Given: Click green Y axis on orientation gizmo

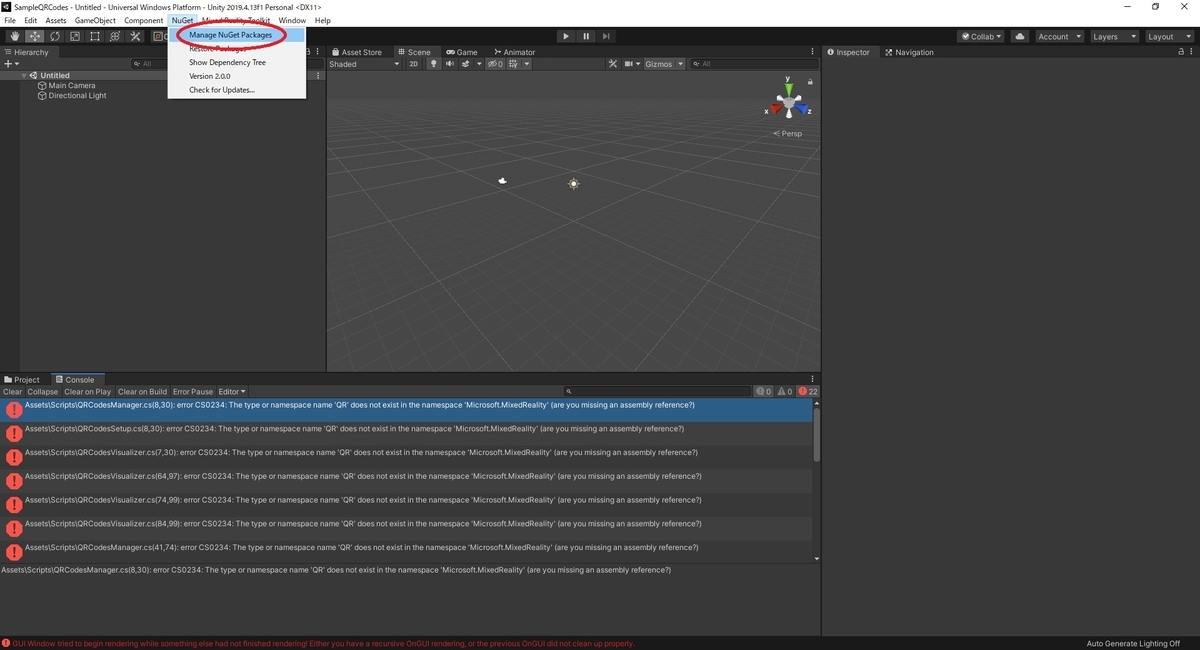Looking at the screenshot, I should click(789, 91).
